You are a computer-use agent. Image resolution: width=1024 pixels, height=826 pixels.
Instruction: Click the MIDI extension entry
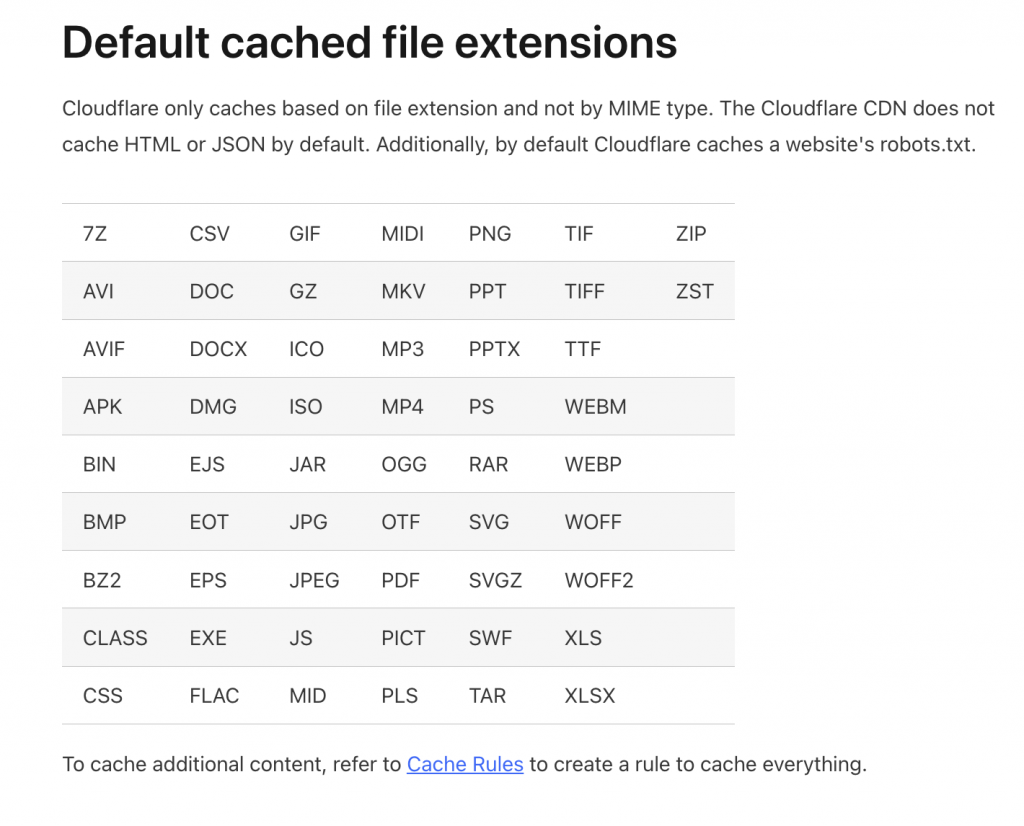click(x=402, y=234)
